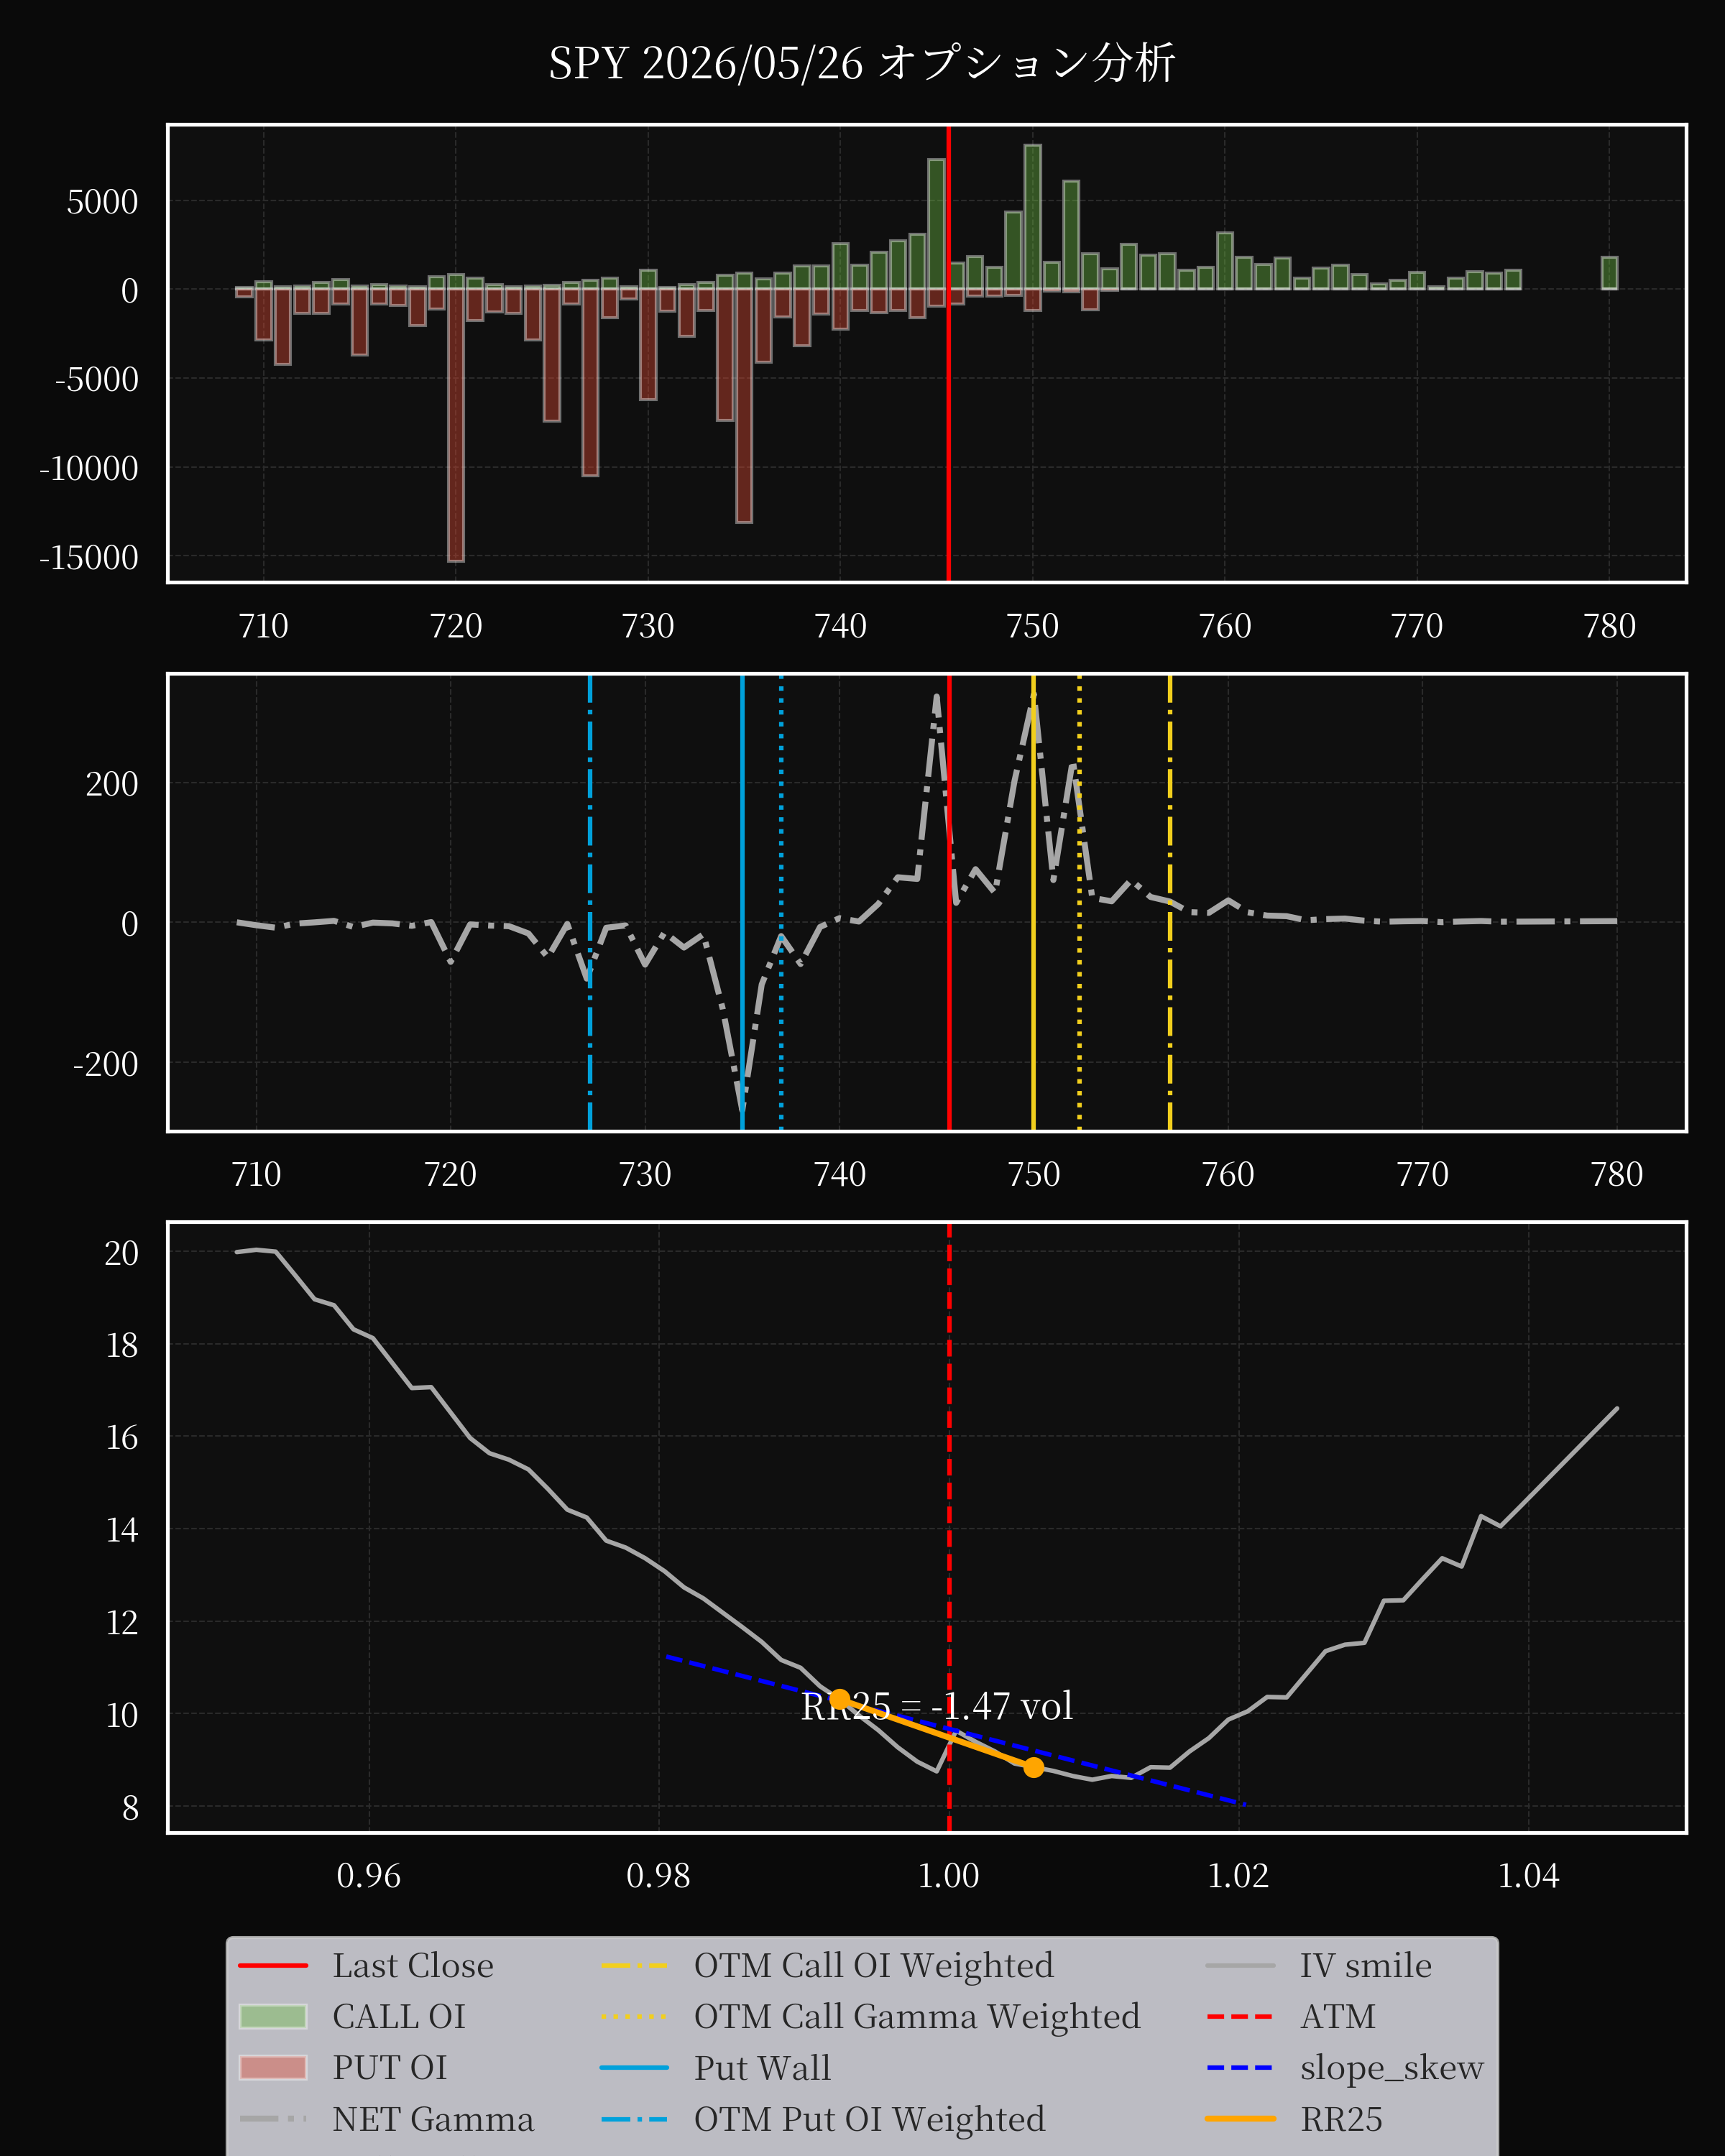Image resolution: width=1725 pixels, height=2156 pixels.
Task: Click the tall call OI bar at strike 750
Action: tap(1032, 217)
